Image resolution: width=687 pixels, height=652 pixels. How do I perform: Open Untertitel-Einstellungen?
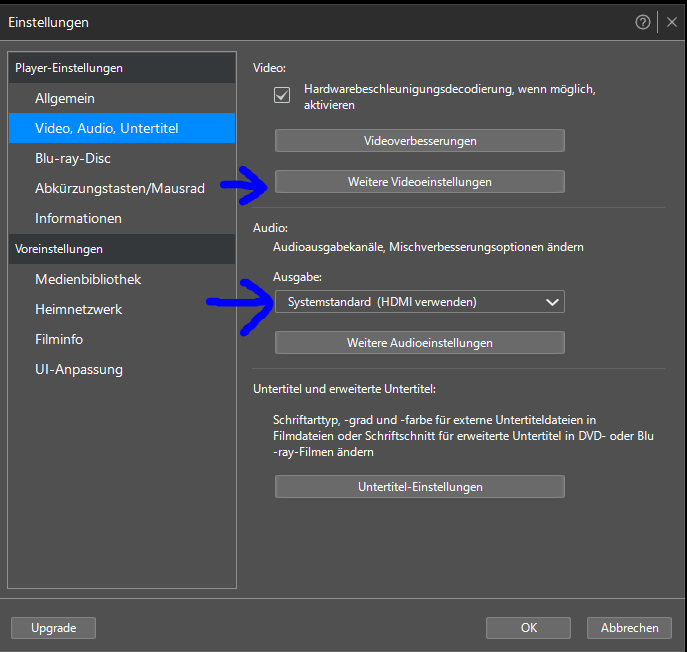[420, 487]
